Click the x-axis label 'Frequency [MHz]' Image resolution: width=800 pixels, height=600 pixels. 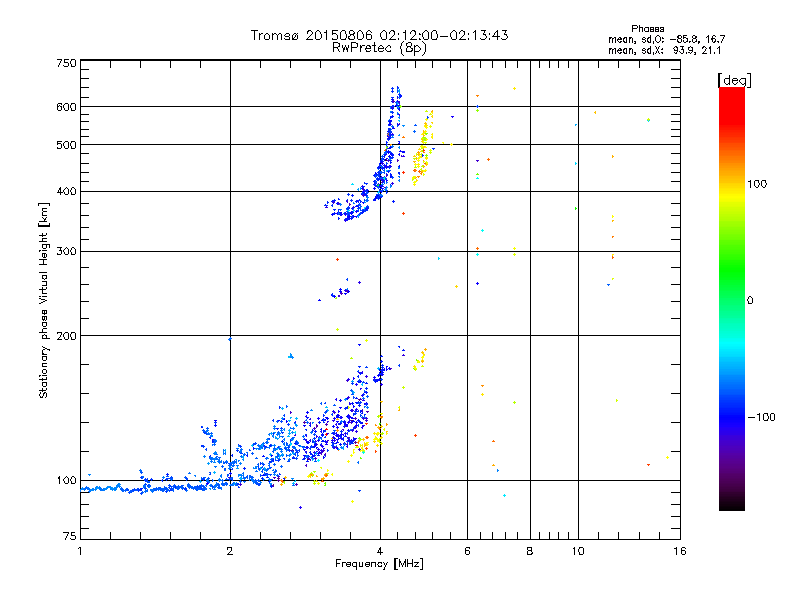[379, 564]
